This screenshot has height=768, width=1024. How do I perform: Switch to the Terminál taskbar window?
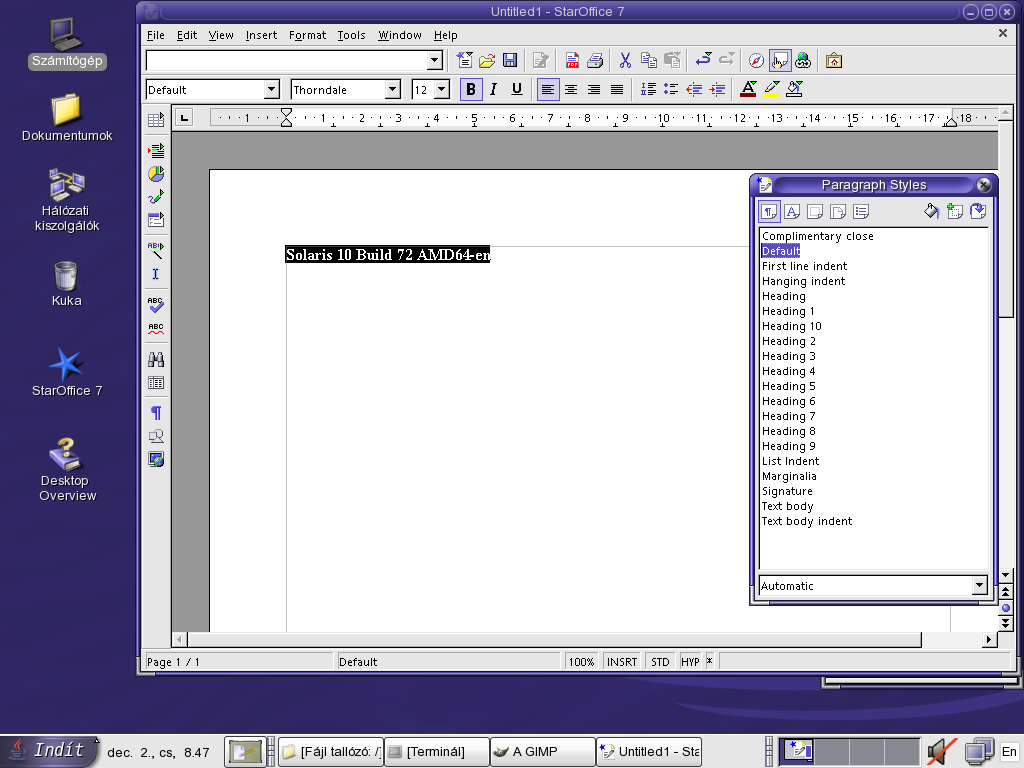point(436,752)
